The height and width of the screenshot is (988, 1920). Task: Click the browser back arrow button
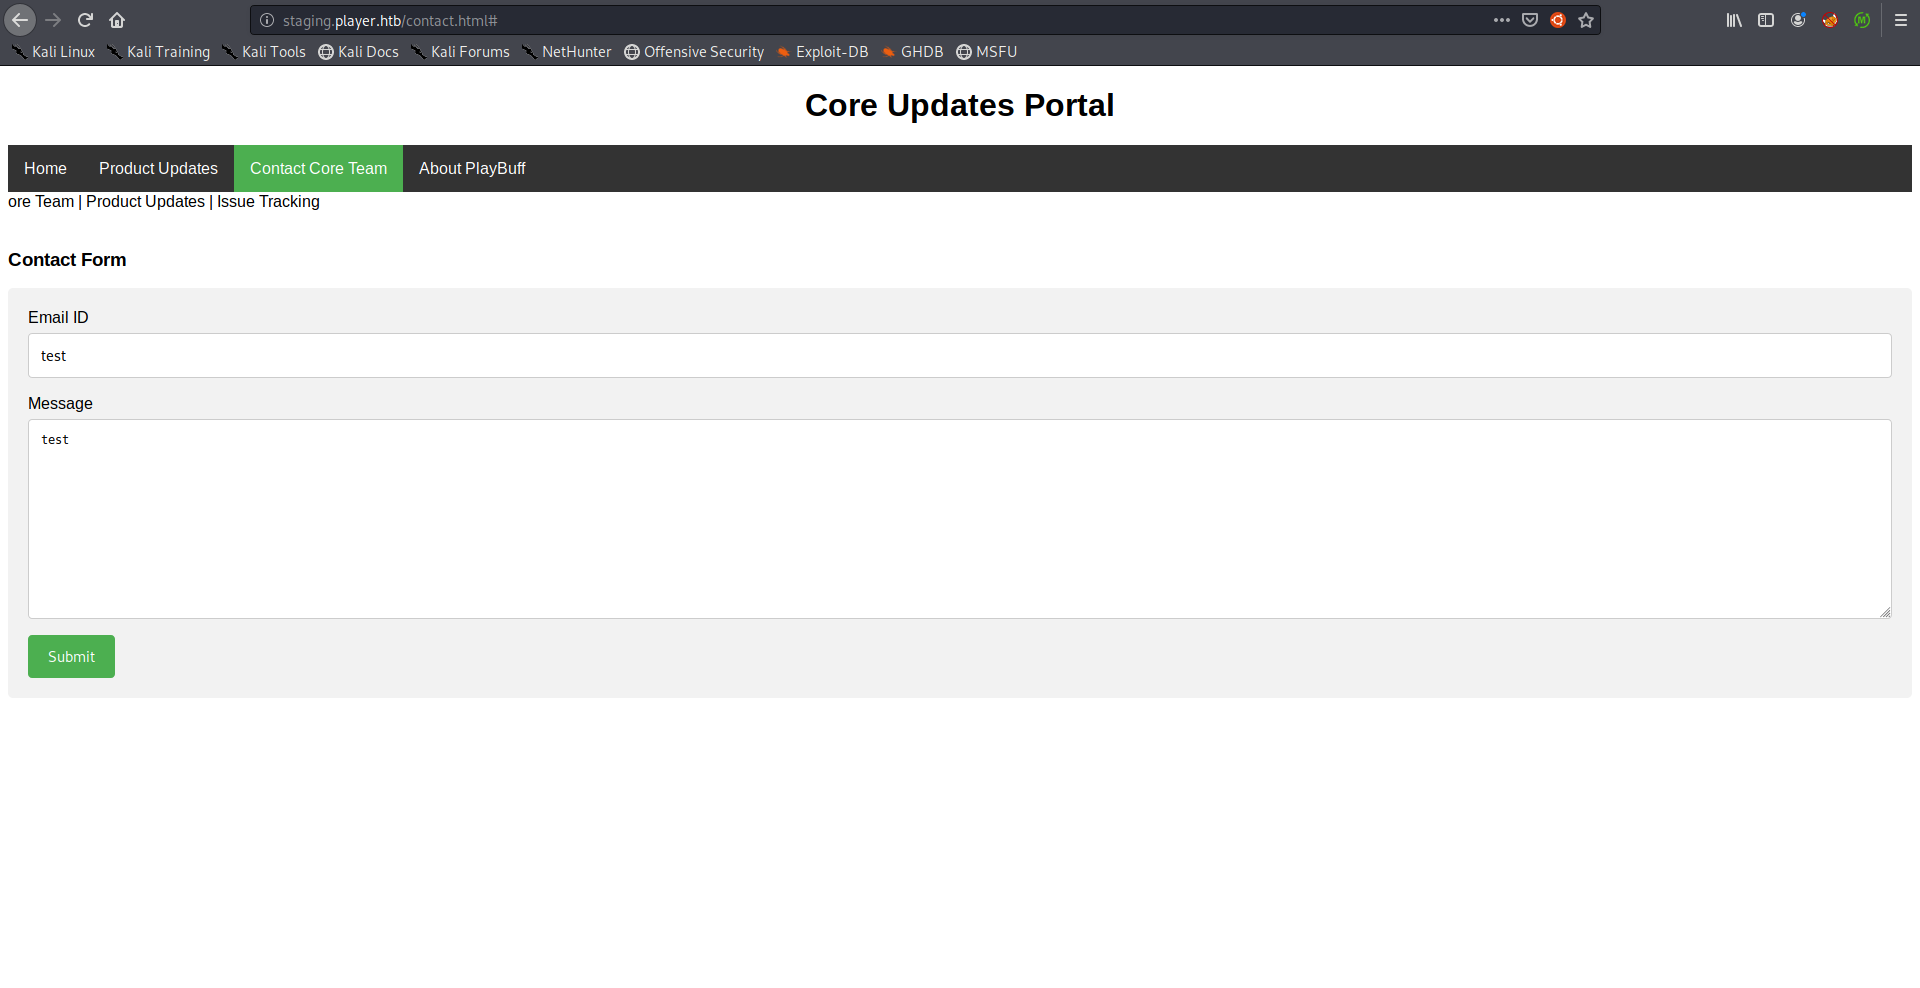20,20
